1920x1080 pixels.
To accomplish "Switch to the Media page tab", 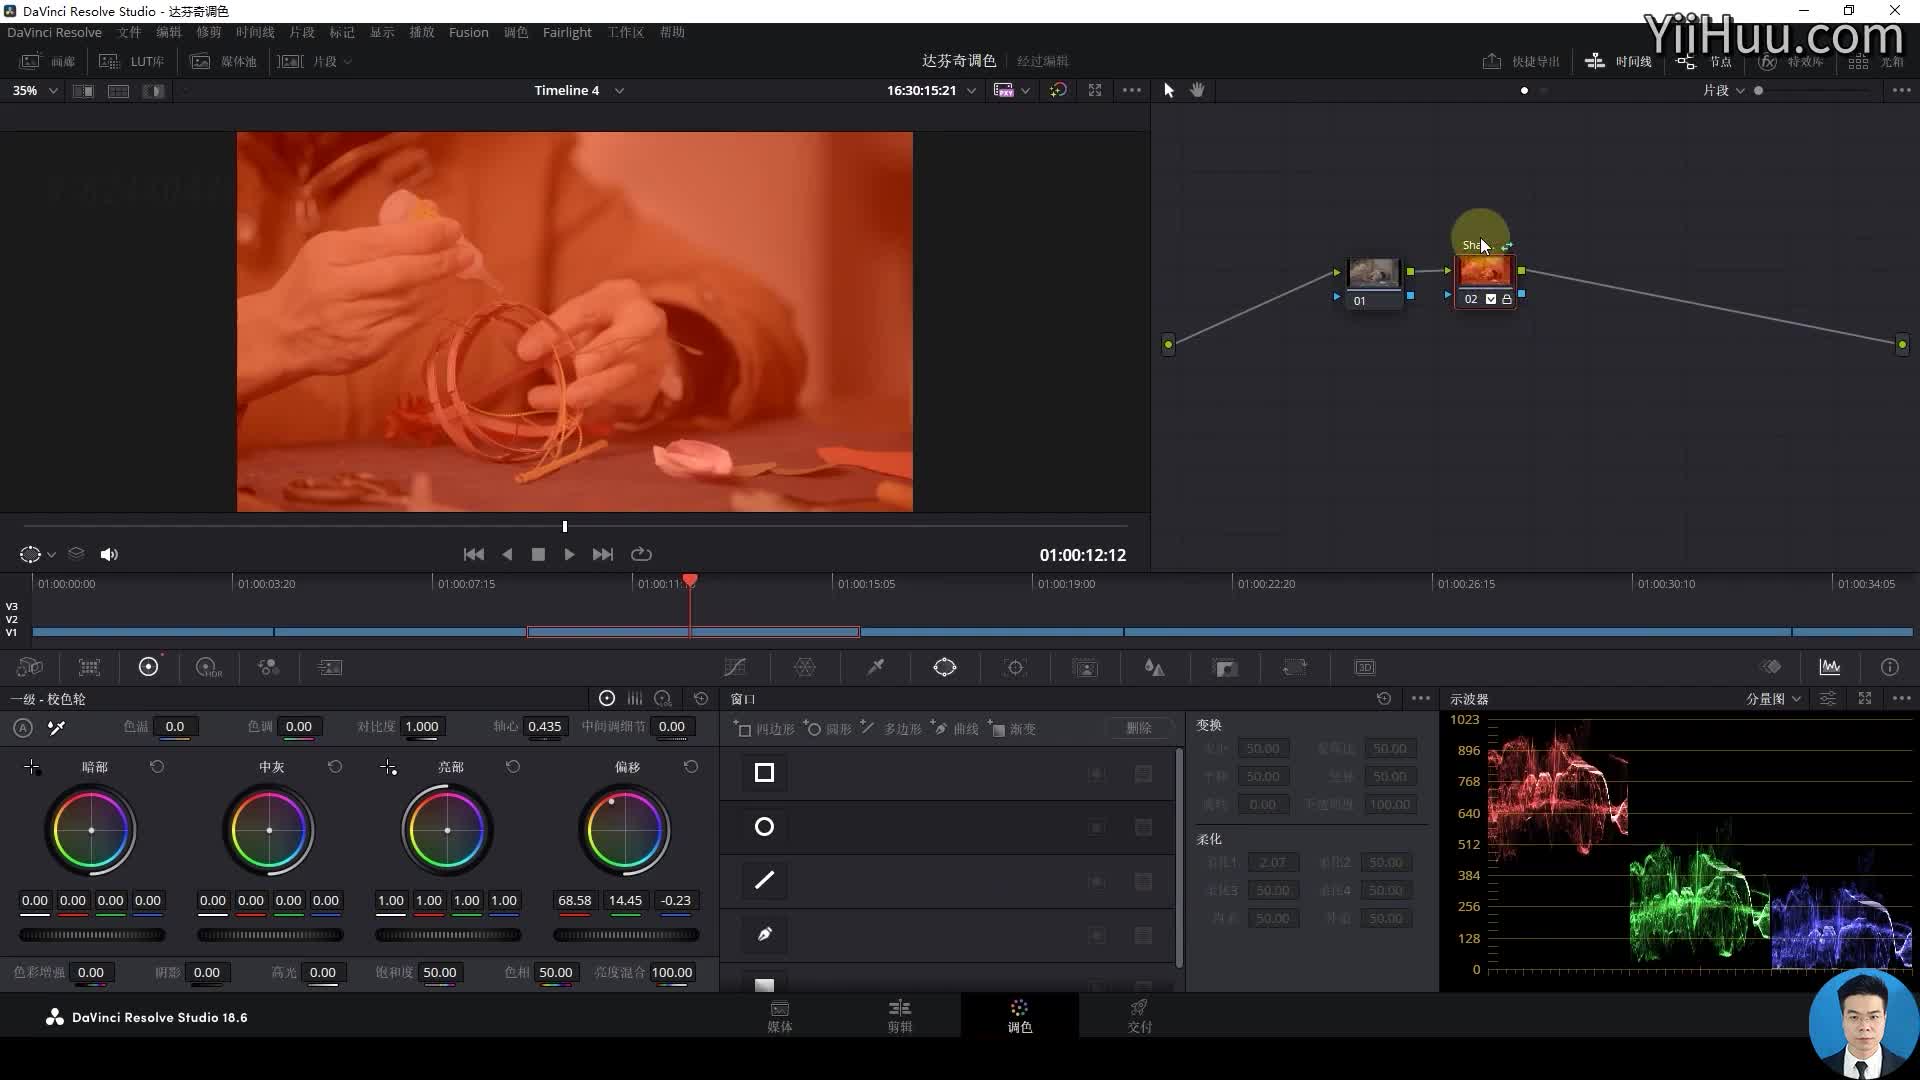I will click(x=780, y=1016).
